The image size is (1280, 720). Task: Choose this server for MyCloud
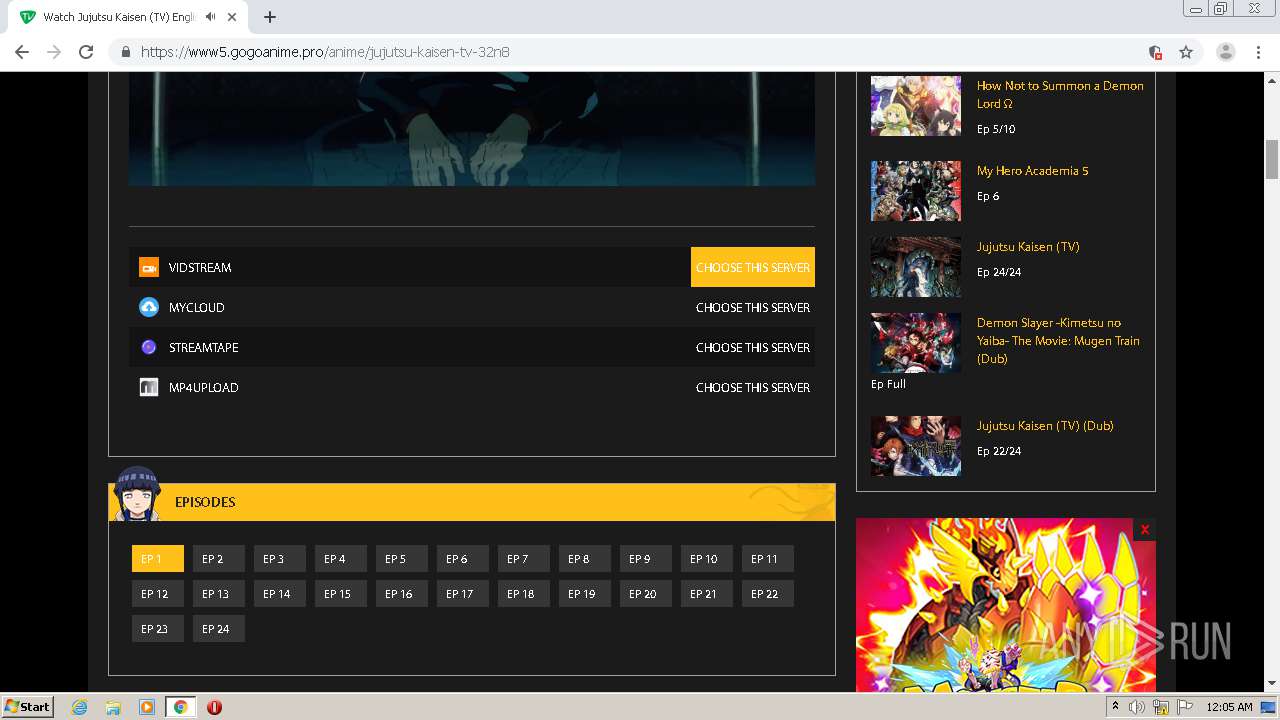point(753,307)
